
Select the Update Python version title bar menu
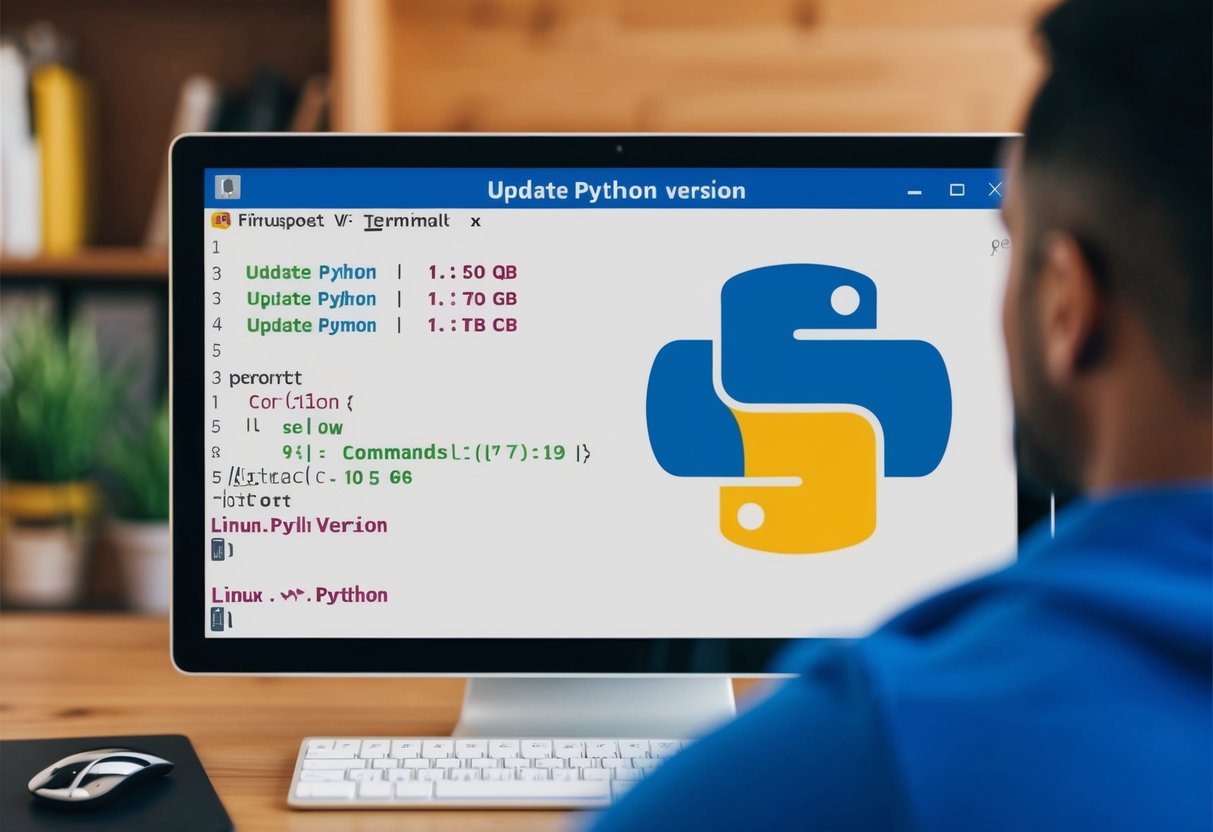click(616, 189)
